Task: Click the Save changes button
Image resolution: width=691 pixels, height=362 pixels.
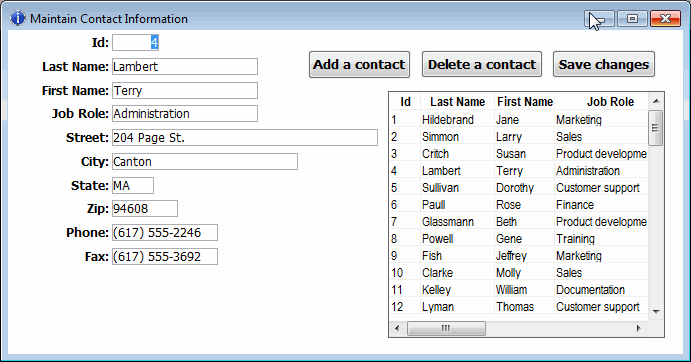Action: coord(604,64)
